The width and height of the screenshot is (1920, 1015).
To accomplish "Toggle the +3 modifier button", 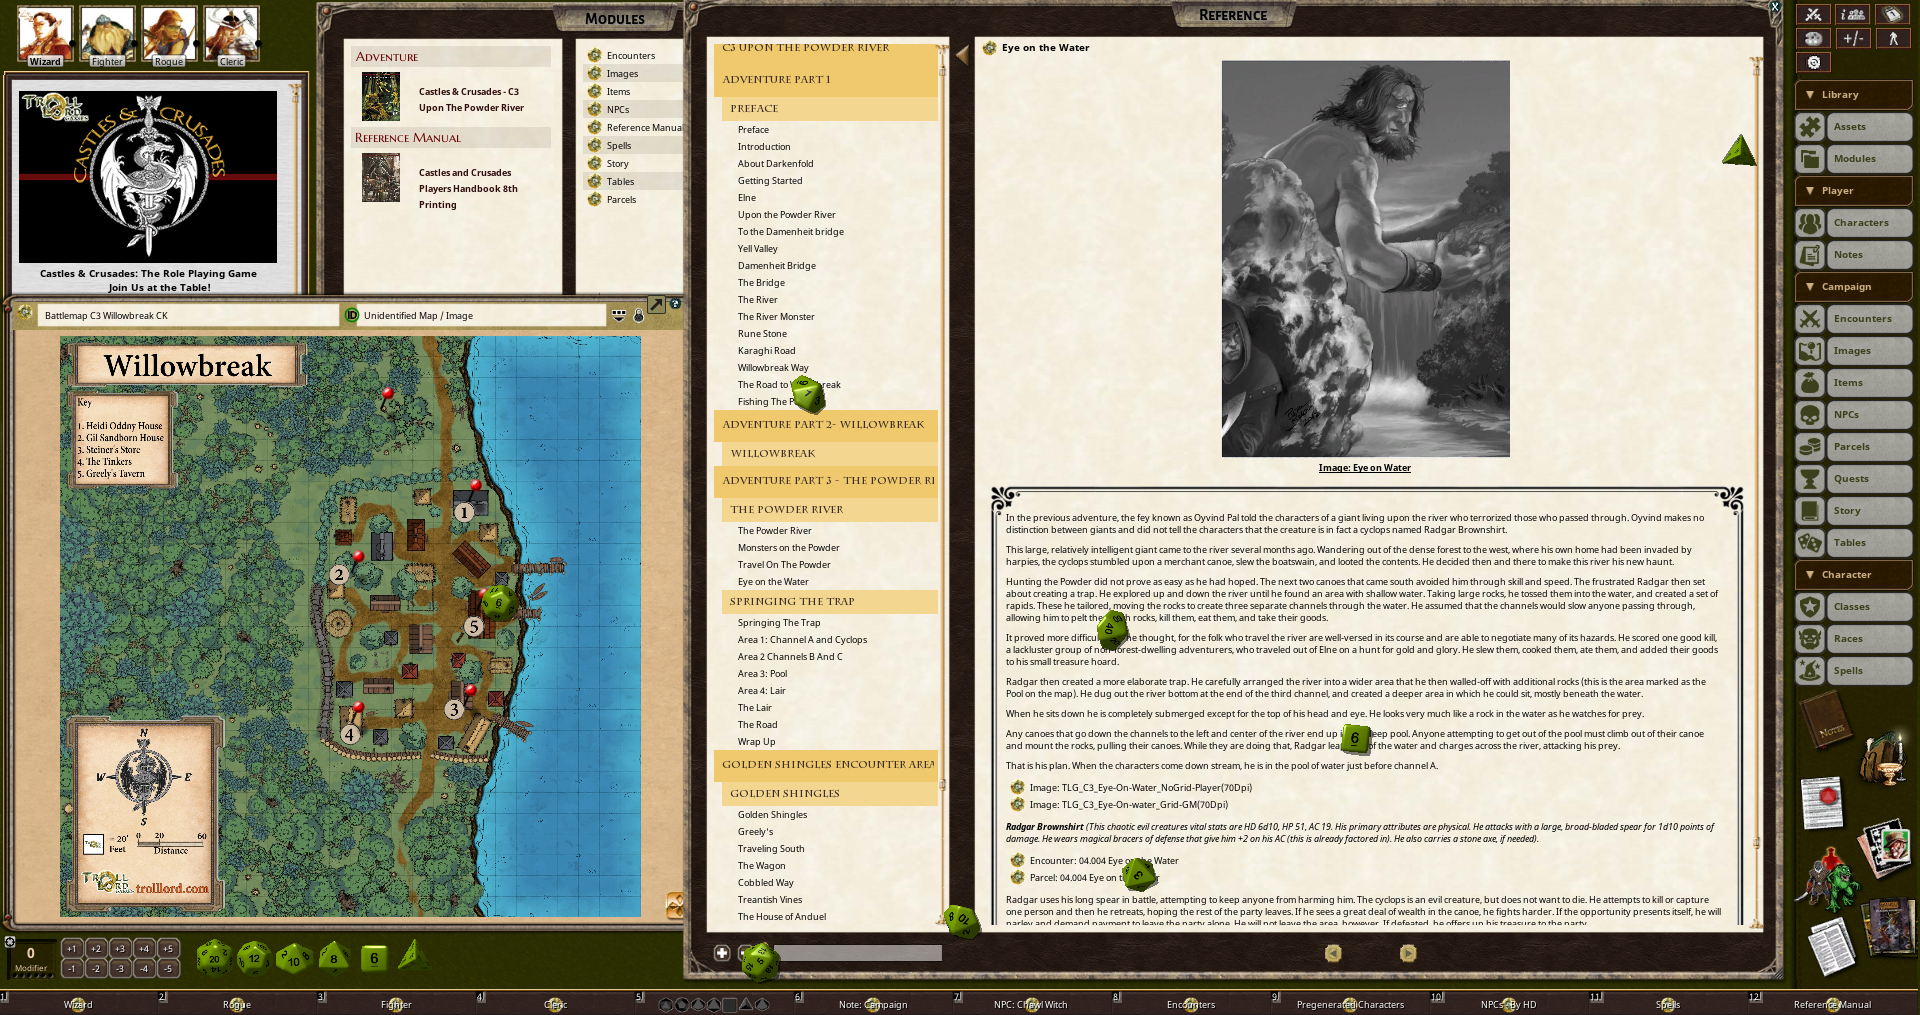I will click(x=120, y=948).
